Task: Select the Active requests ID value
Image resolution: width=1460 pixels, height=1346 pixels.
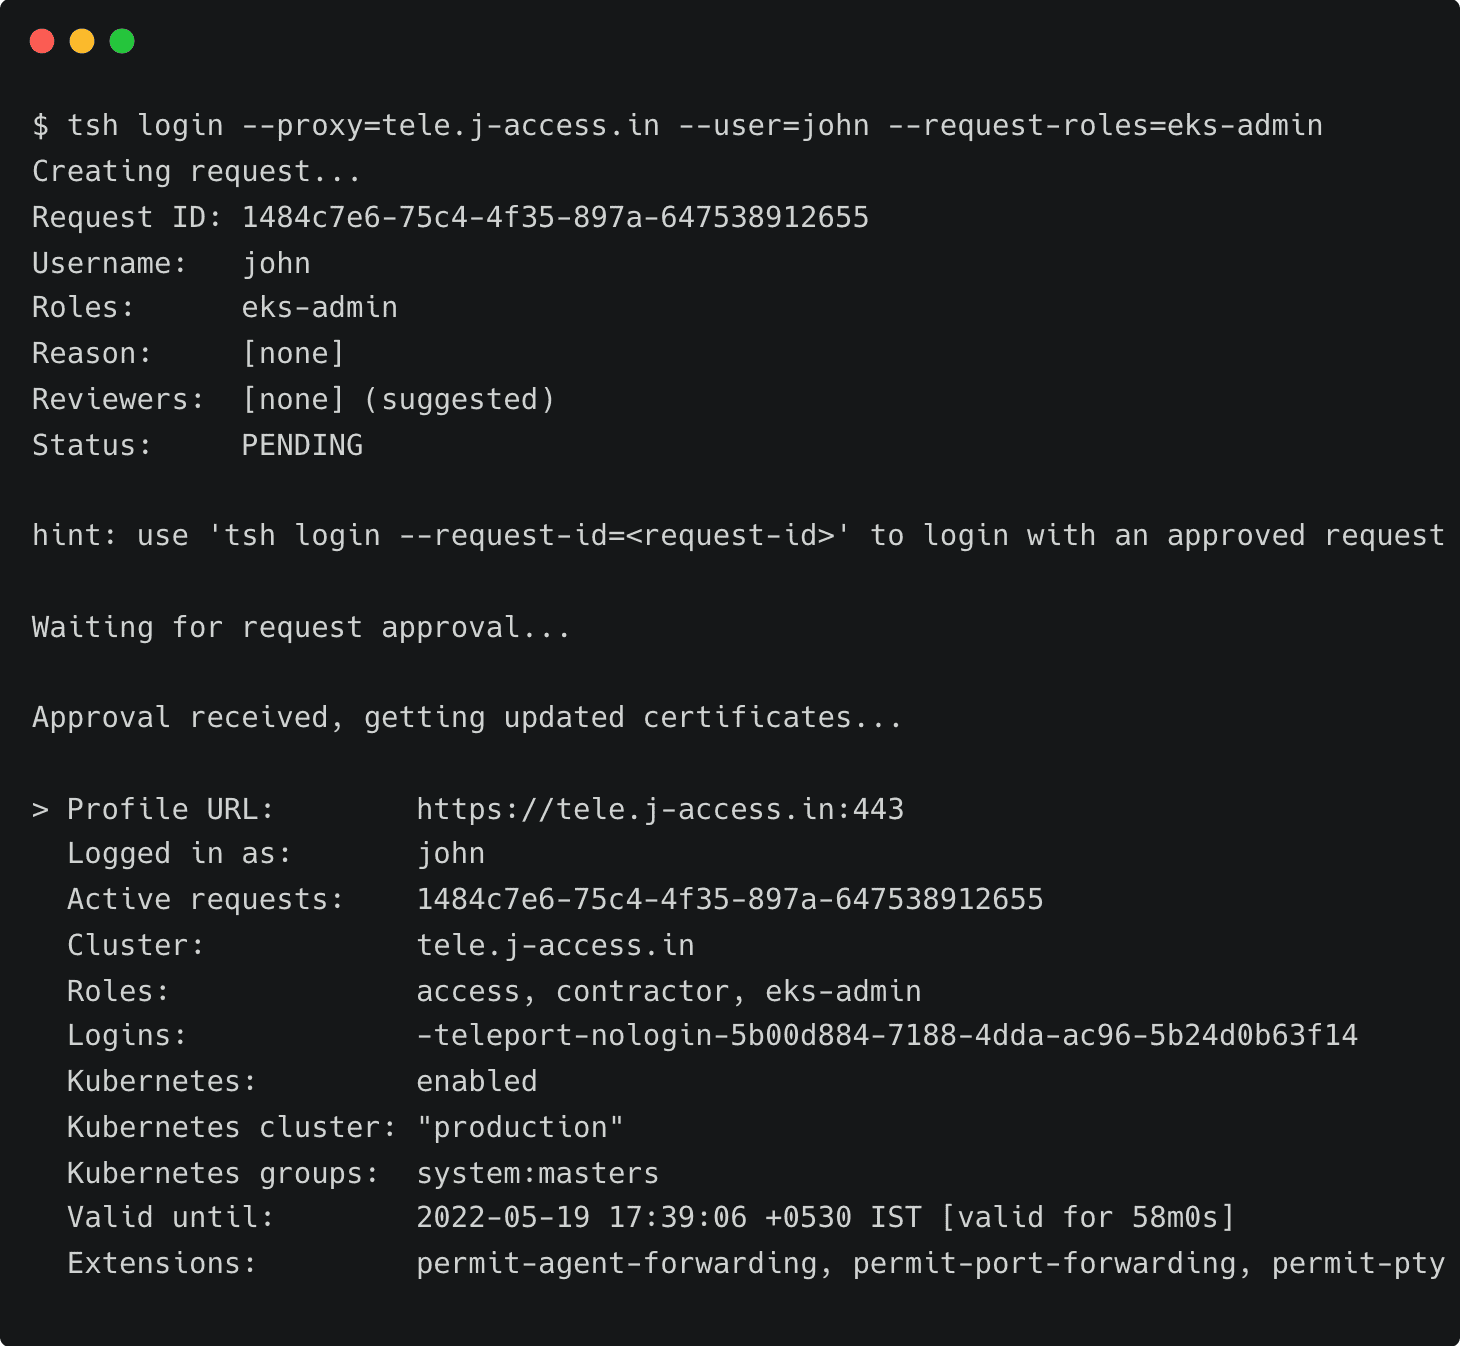Action: [730, 899]
